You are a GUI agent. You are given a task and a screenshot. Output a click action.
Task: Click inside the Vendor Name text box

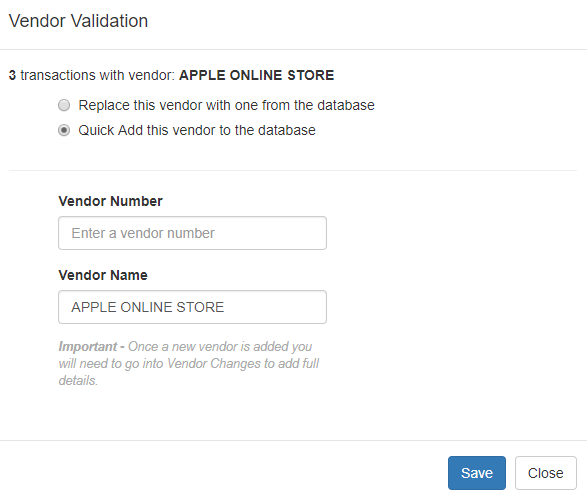tap(192, 307)
